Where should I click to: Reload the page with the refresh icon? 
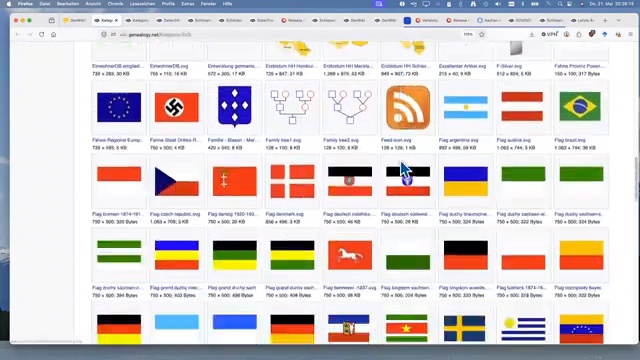pyautogui.click(x=42, y=35)
